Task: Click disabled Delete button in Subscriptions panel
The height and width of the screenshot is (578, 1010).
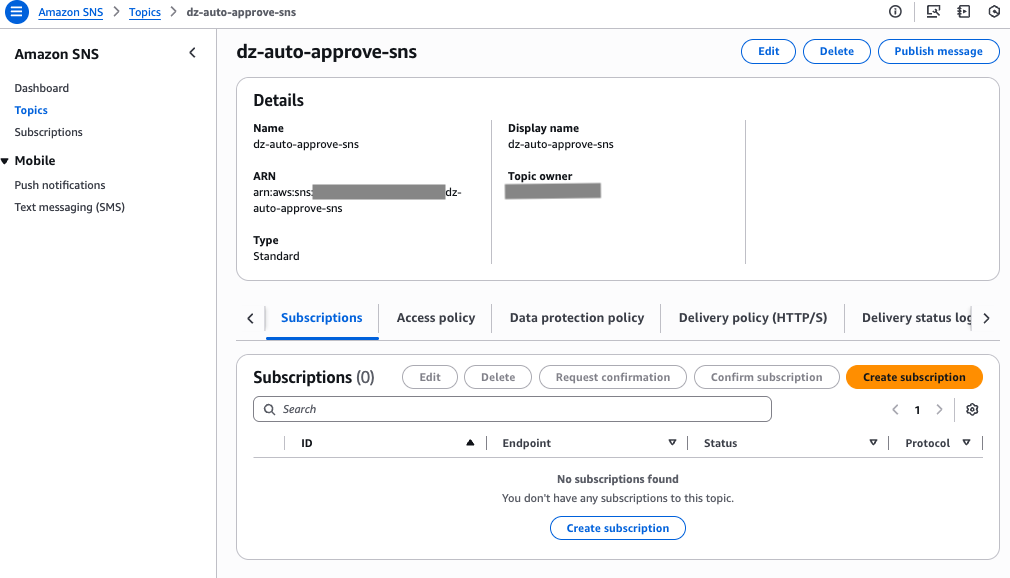Action: 498,377
